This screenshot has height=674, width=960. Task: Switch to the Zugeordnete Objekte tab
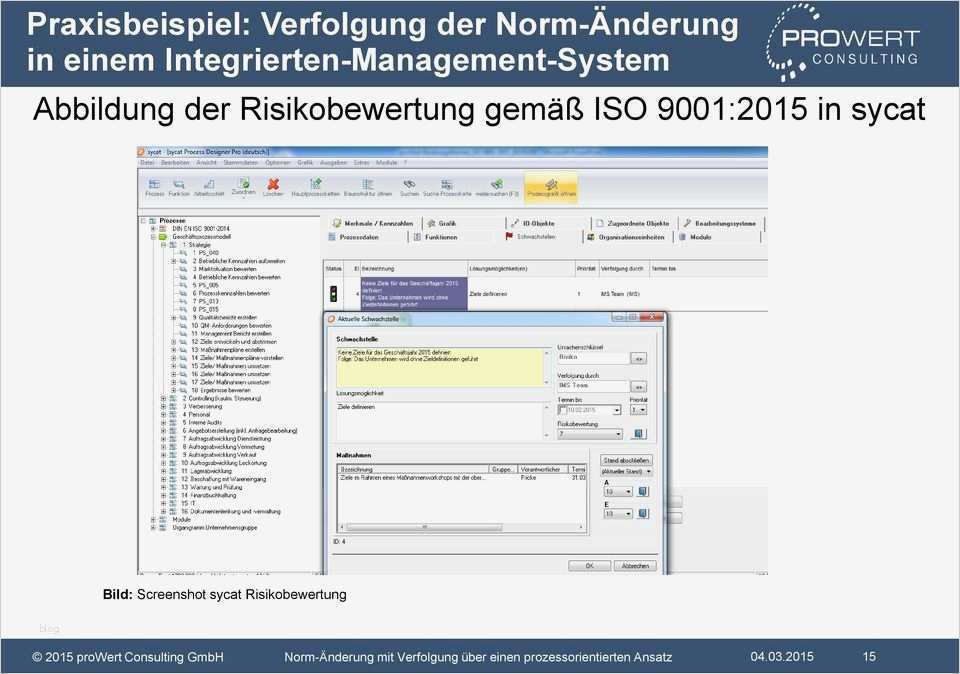pos(632,223)
